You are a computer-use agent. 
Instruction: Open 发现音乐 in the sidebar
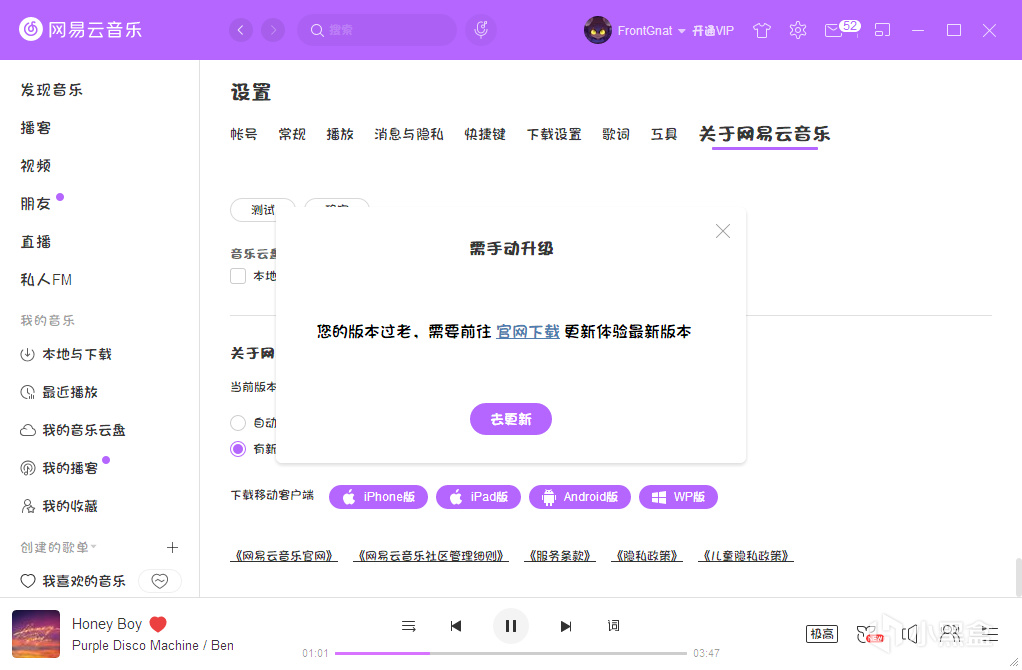click(51, 90)
